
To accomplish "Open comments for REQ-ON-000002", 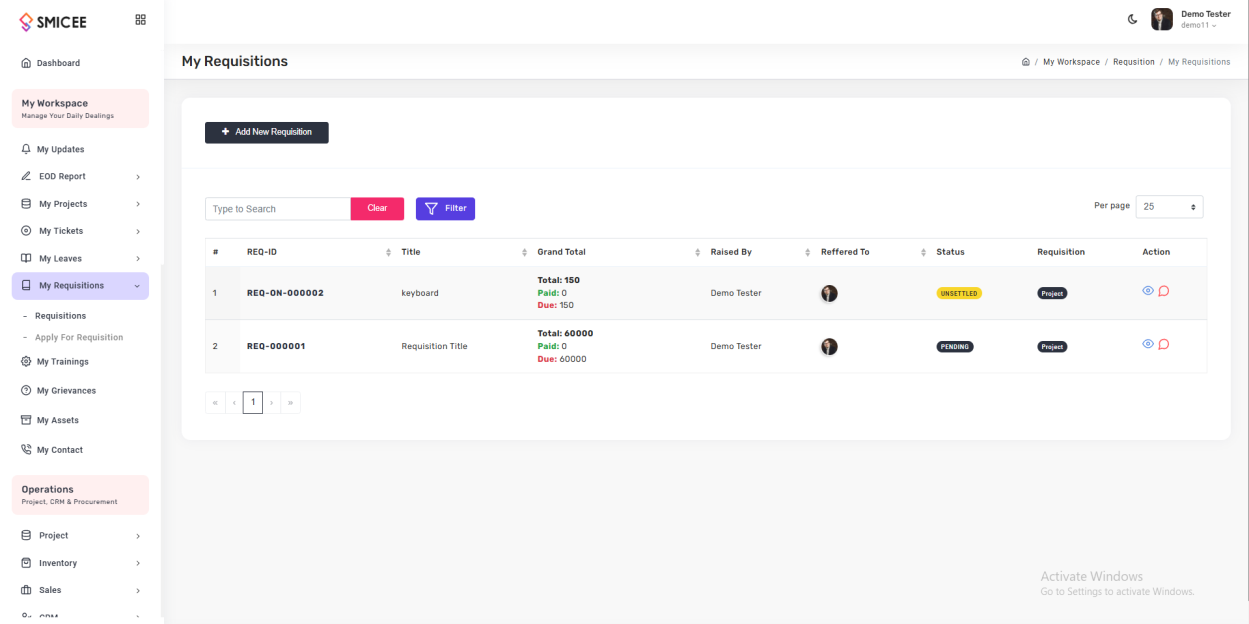I will click(x=1164, y=291).
